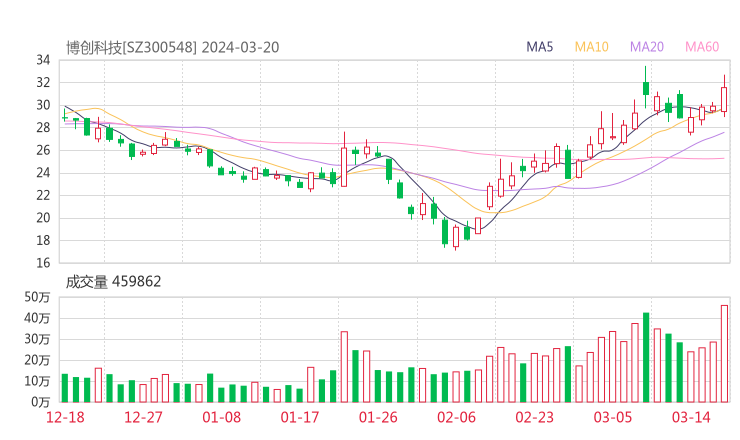Click the 12-18 date axis label
The width and height of the screenshot is (740, 440).
pos(65,417)
